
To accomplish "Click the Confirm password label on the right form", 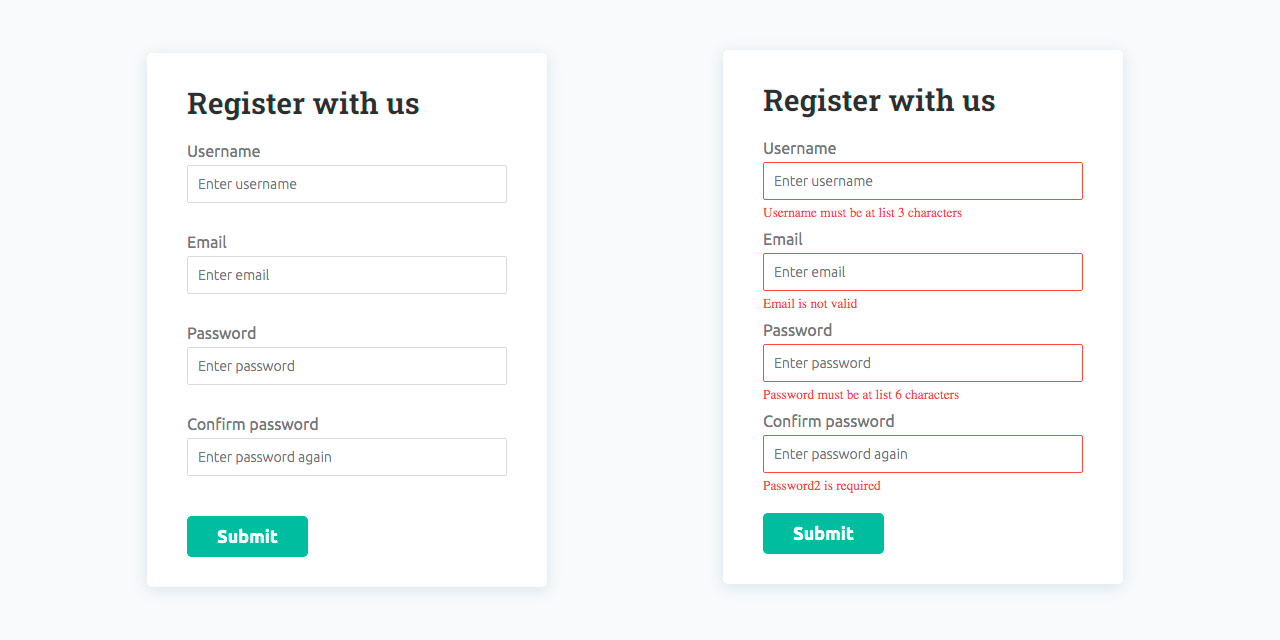I will point(828,421).
